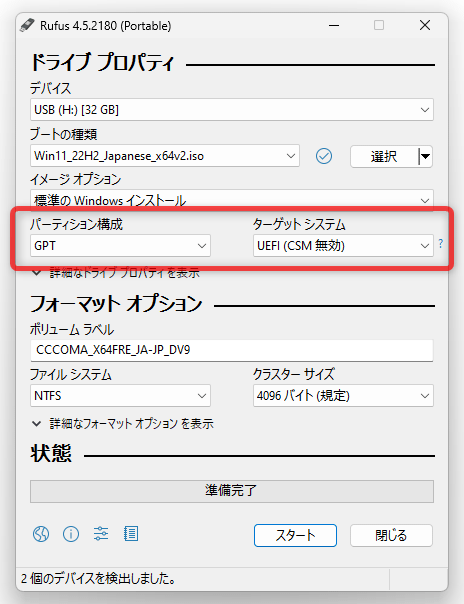Open the イメージ オプション dropdown
Screen dimensions: 464x604
pos(232,200)
